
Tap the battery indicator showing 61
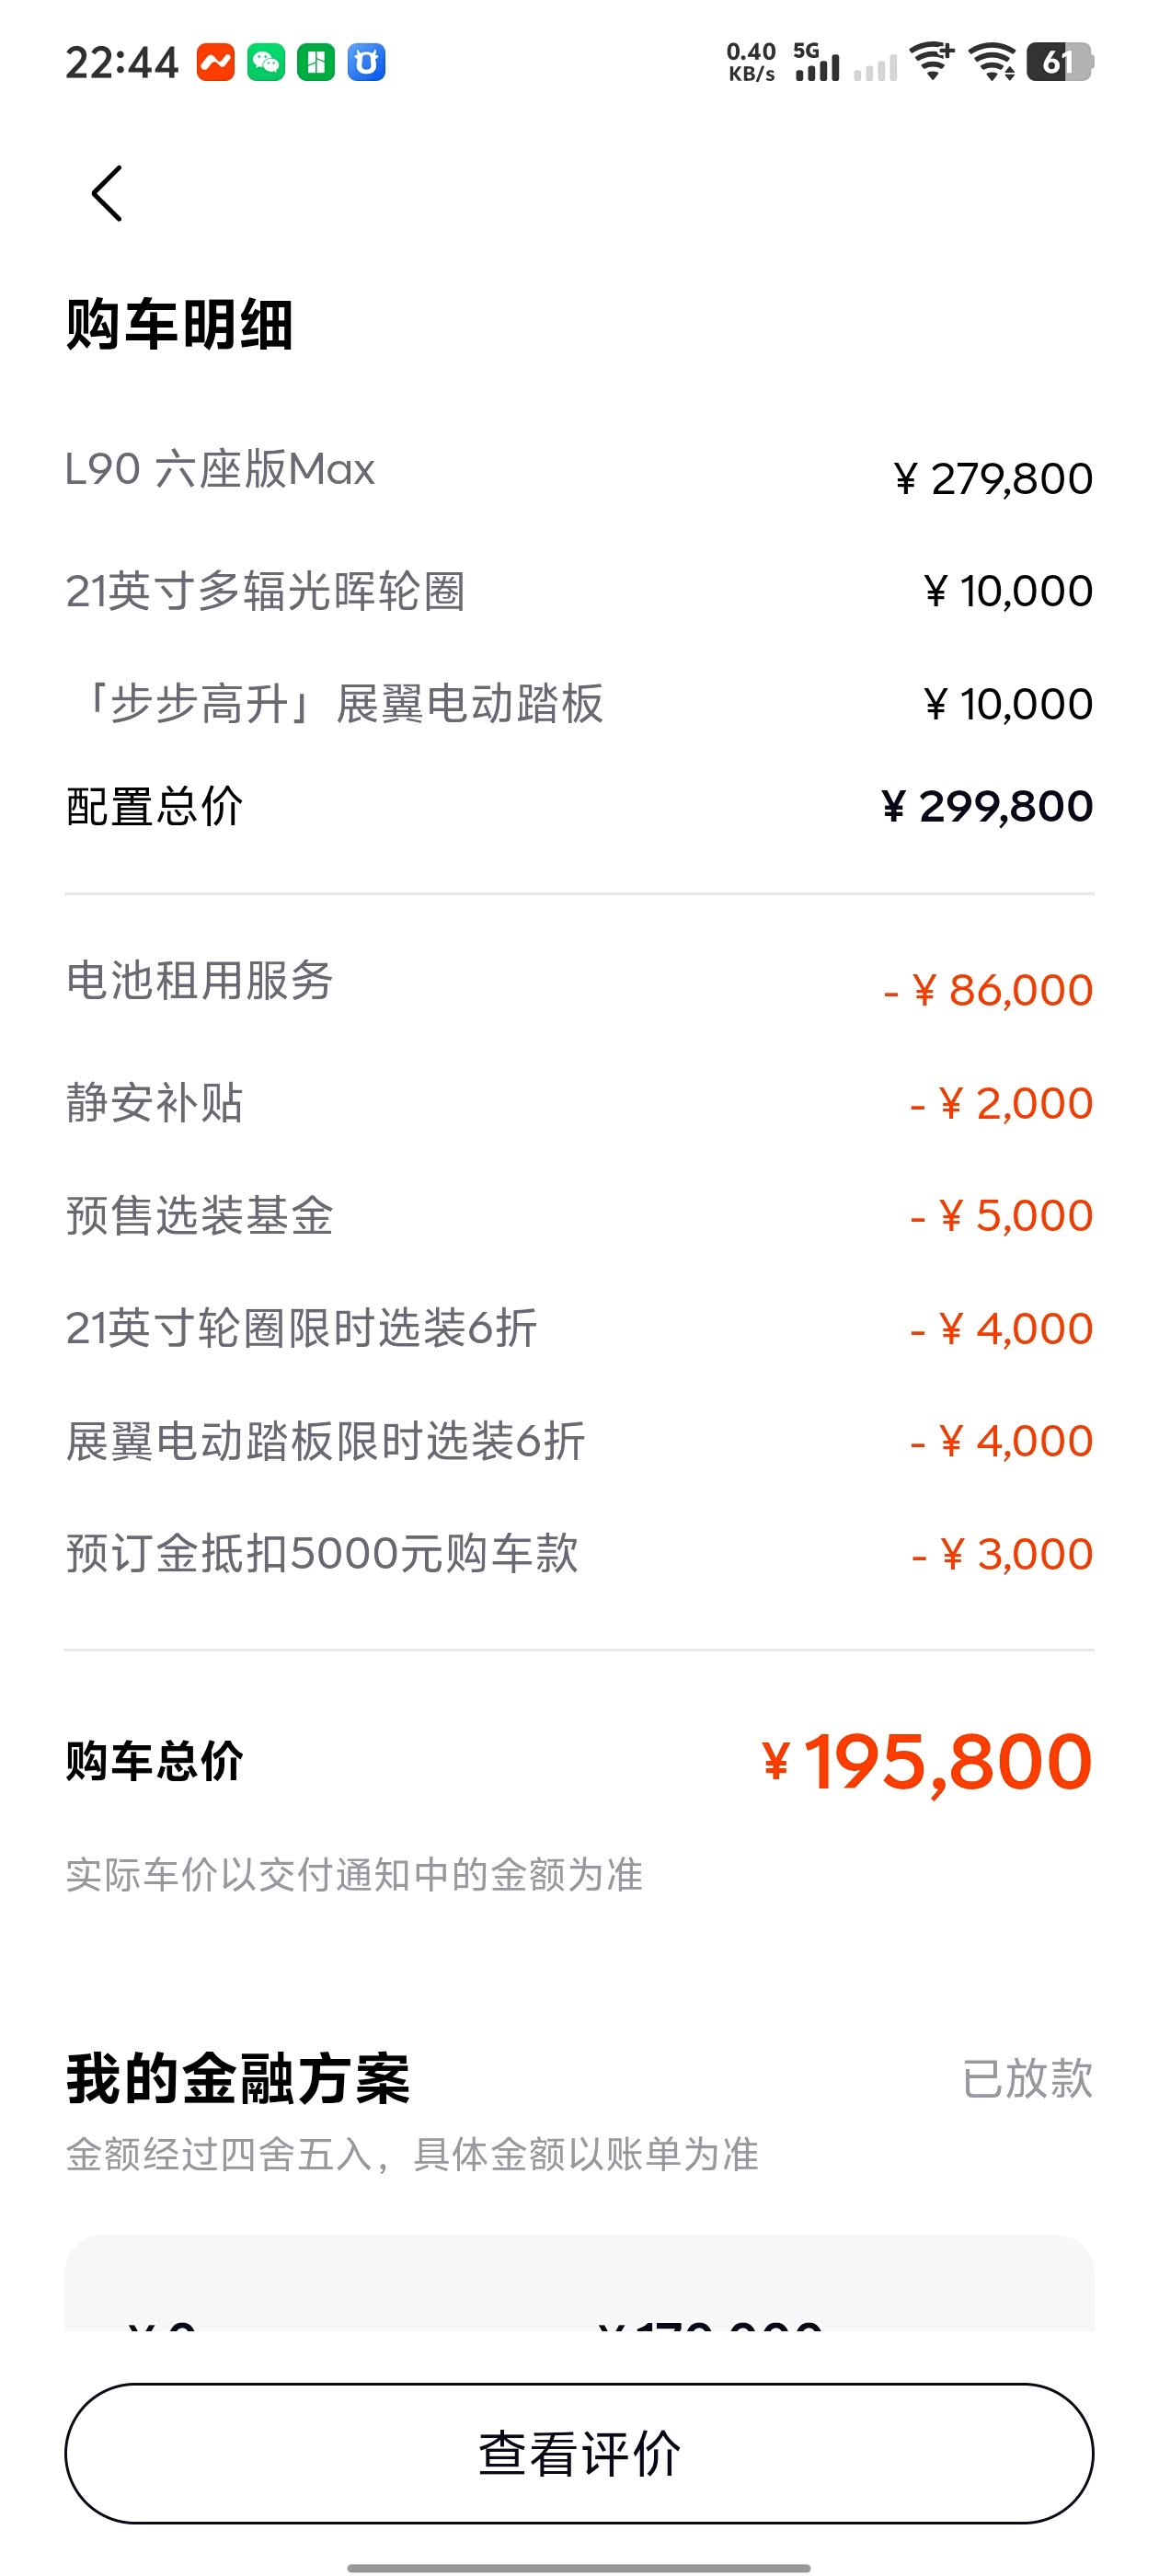tap(1059, 62)
